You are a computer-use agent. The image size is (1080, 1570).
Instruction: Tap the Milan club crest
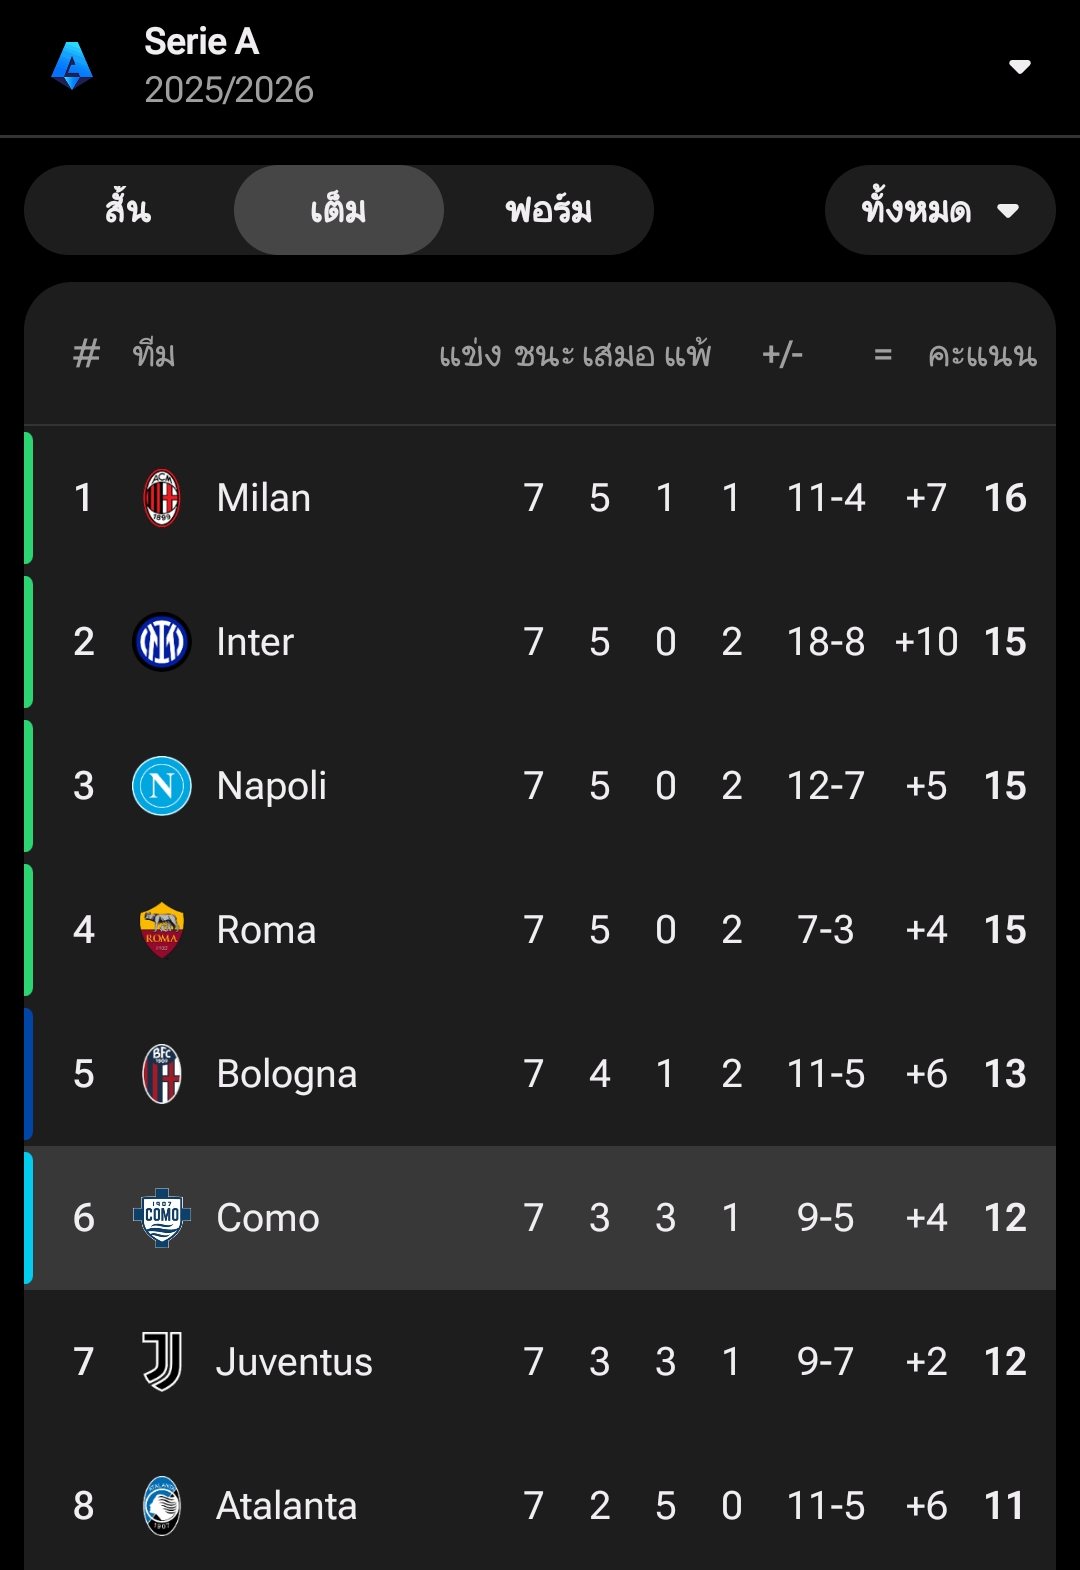(x=162, y=498)
